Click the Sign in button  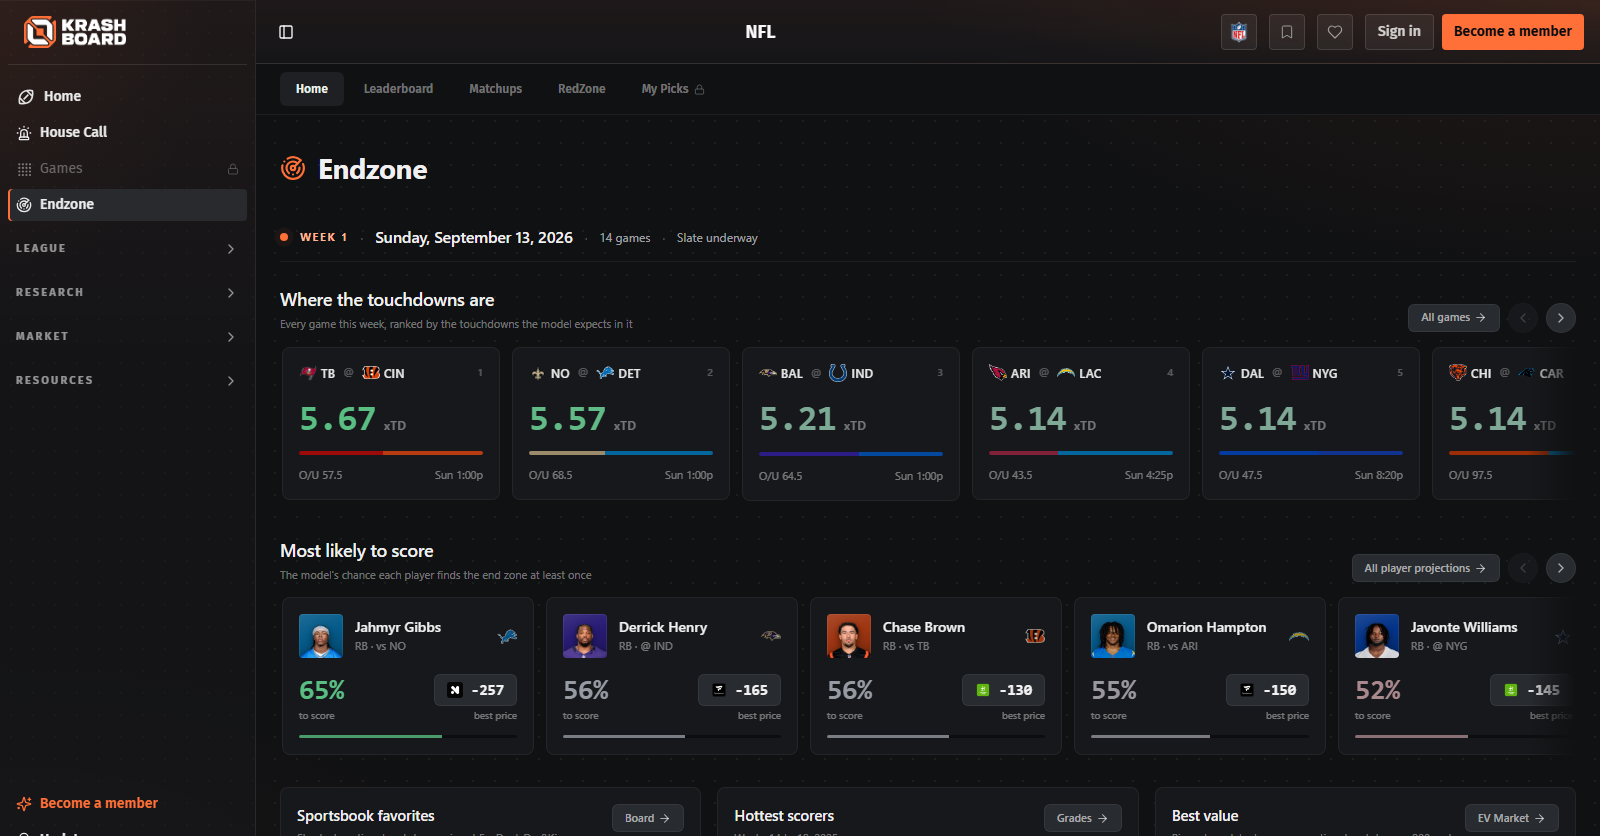[x=1399, y=32]
